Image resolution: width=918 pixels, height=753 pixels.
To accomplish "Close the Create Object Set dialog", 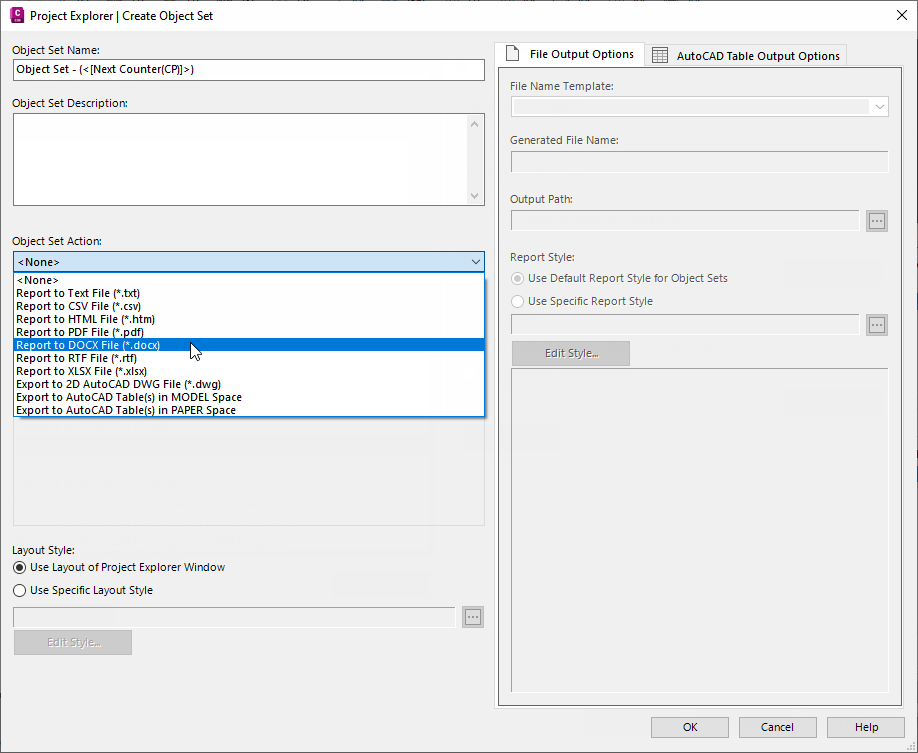I will 899,15.
